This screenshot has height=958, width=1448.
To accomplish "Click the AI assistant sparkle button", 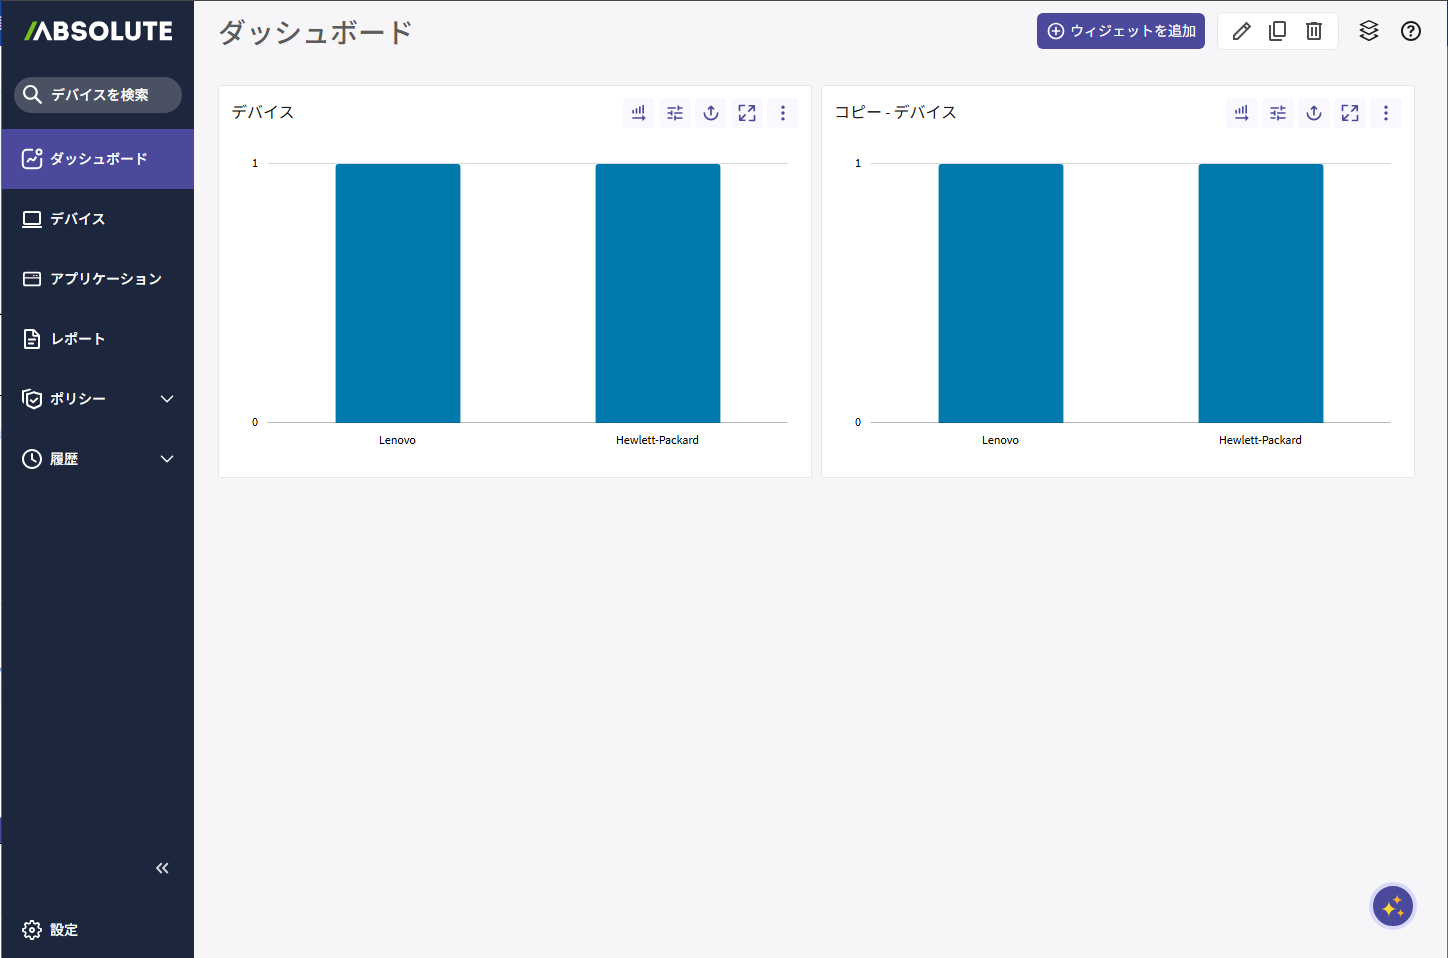I will click(1392, 907).
